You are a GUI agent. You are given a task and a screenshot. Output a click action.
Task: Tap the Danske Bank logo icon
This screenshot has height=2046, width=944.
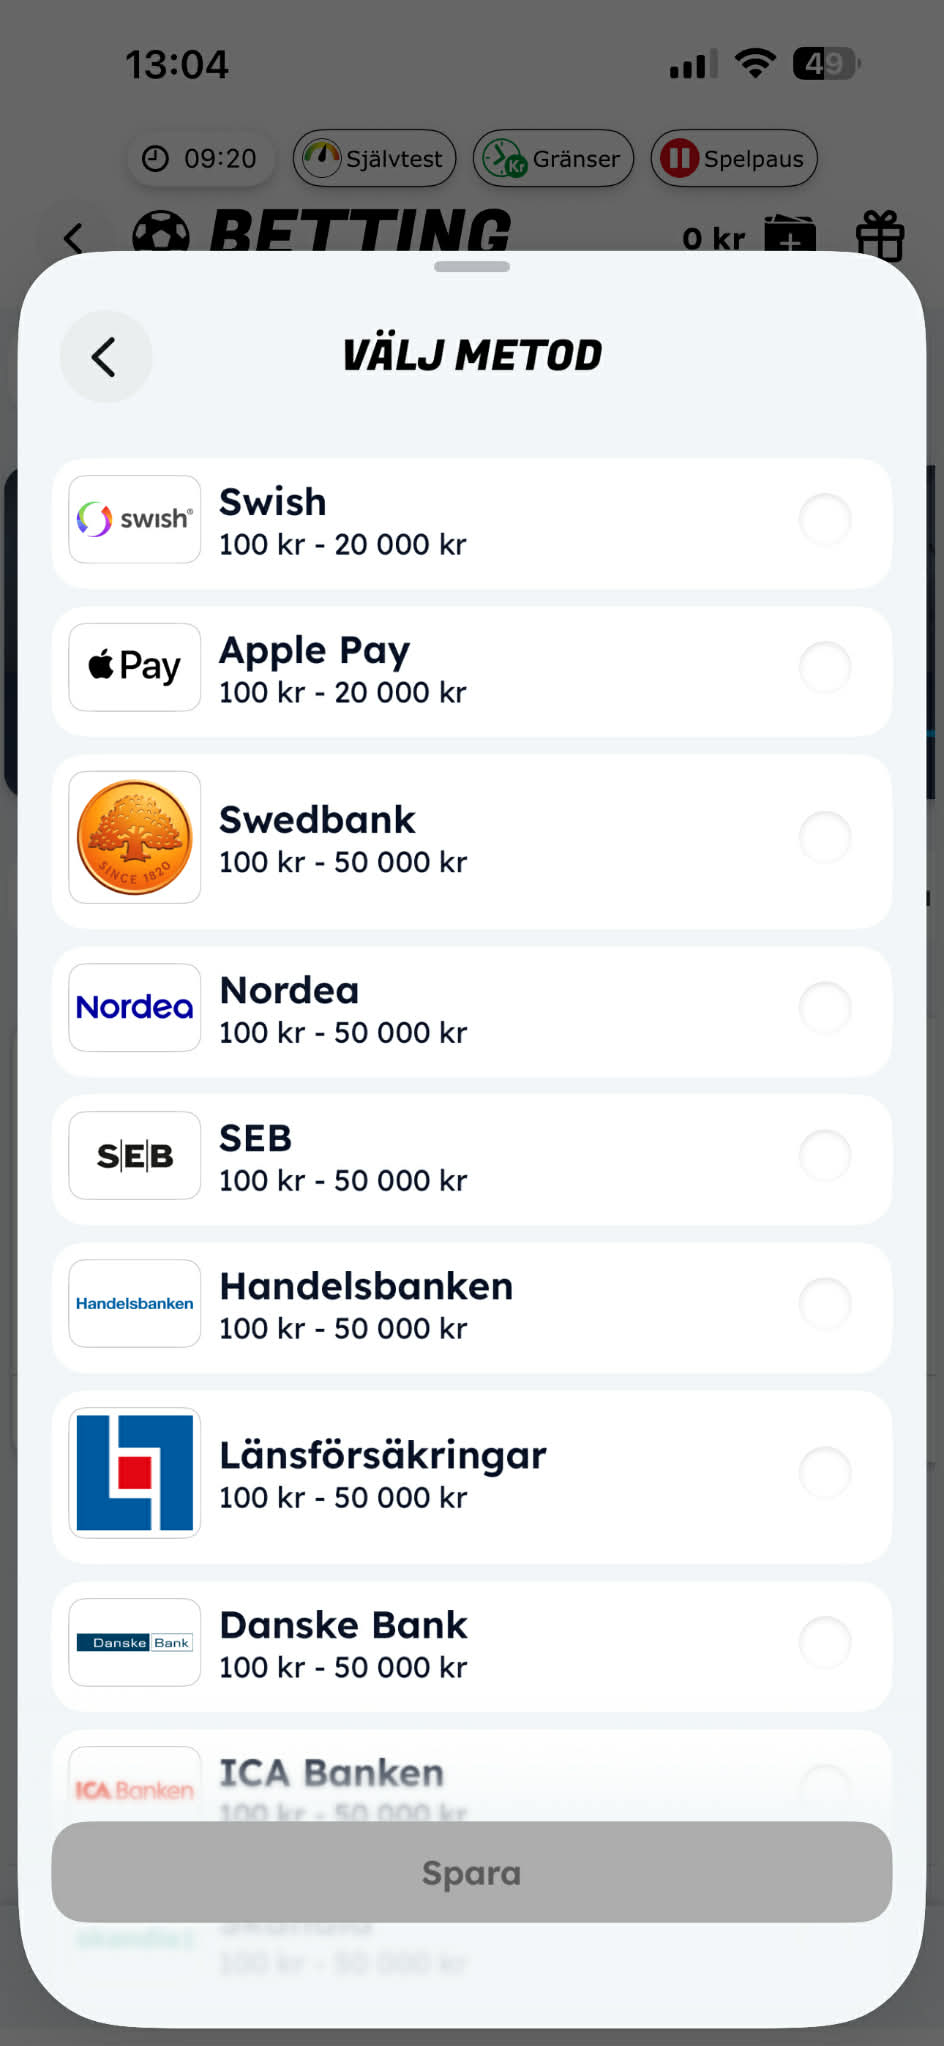135,1642
